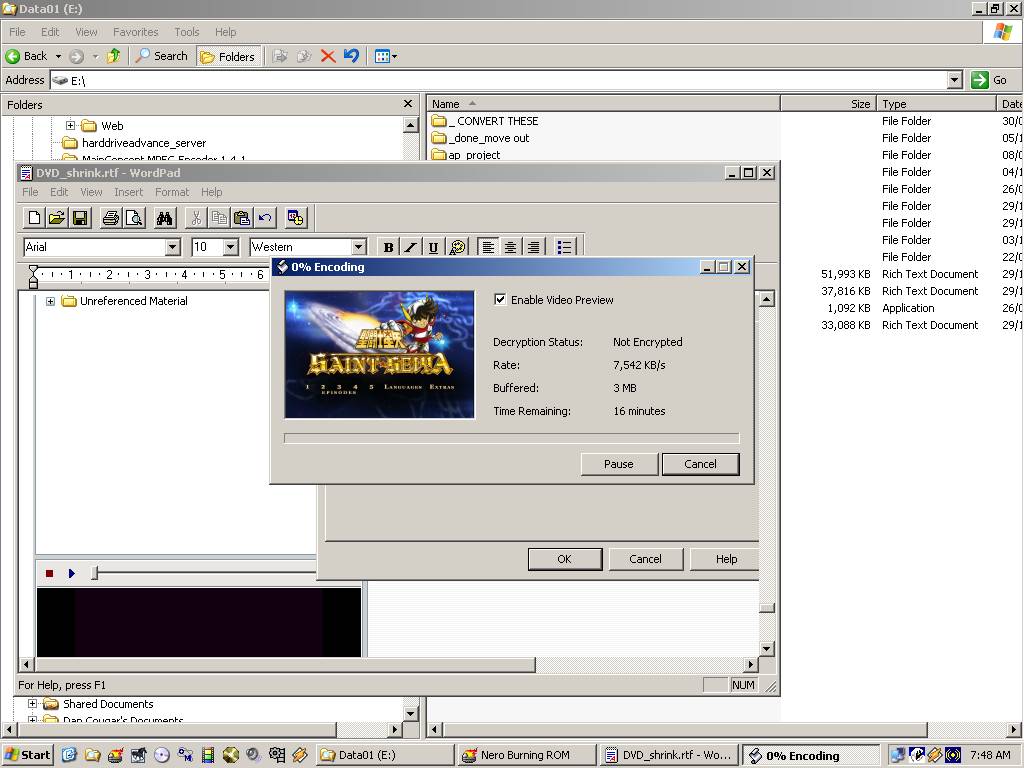Click the Copy icon in WordPad toolbar
The width and height of the screenshot is (1024, 768).
pyautogui.click(x=219, y=217)
